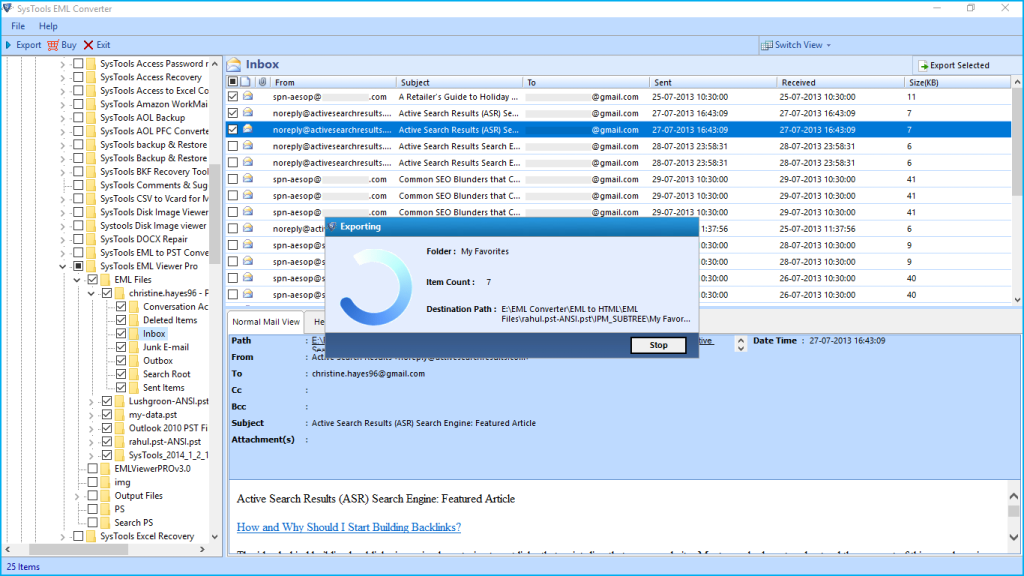Click the Buy cart icon
This screenshot has height=576, width=1024.
coord(53,45)
